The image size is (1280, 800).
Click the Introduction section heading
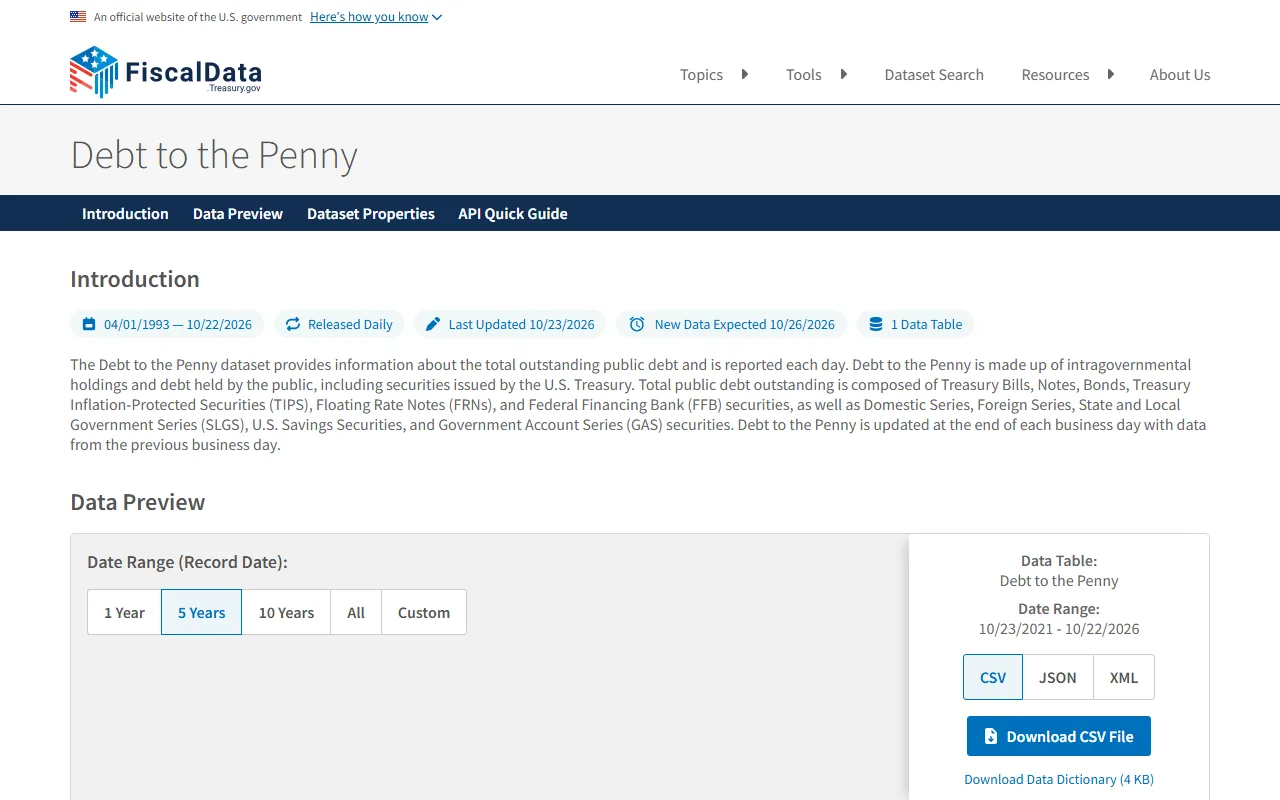(x=135, y=279)
